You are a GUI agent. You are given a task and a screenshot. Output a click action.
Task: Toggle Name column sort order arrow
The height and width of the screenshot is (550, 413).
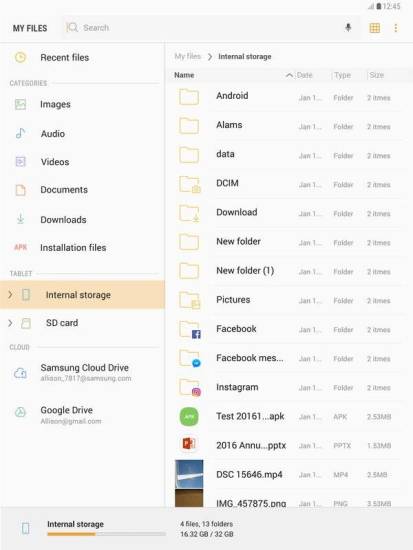(x=289, y=75)
